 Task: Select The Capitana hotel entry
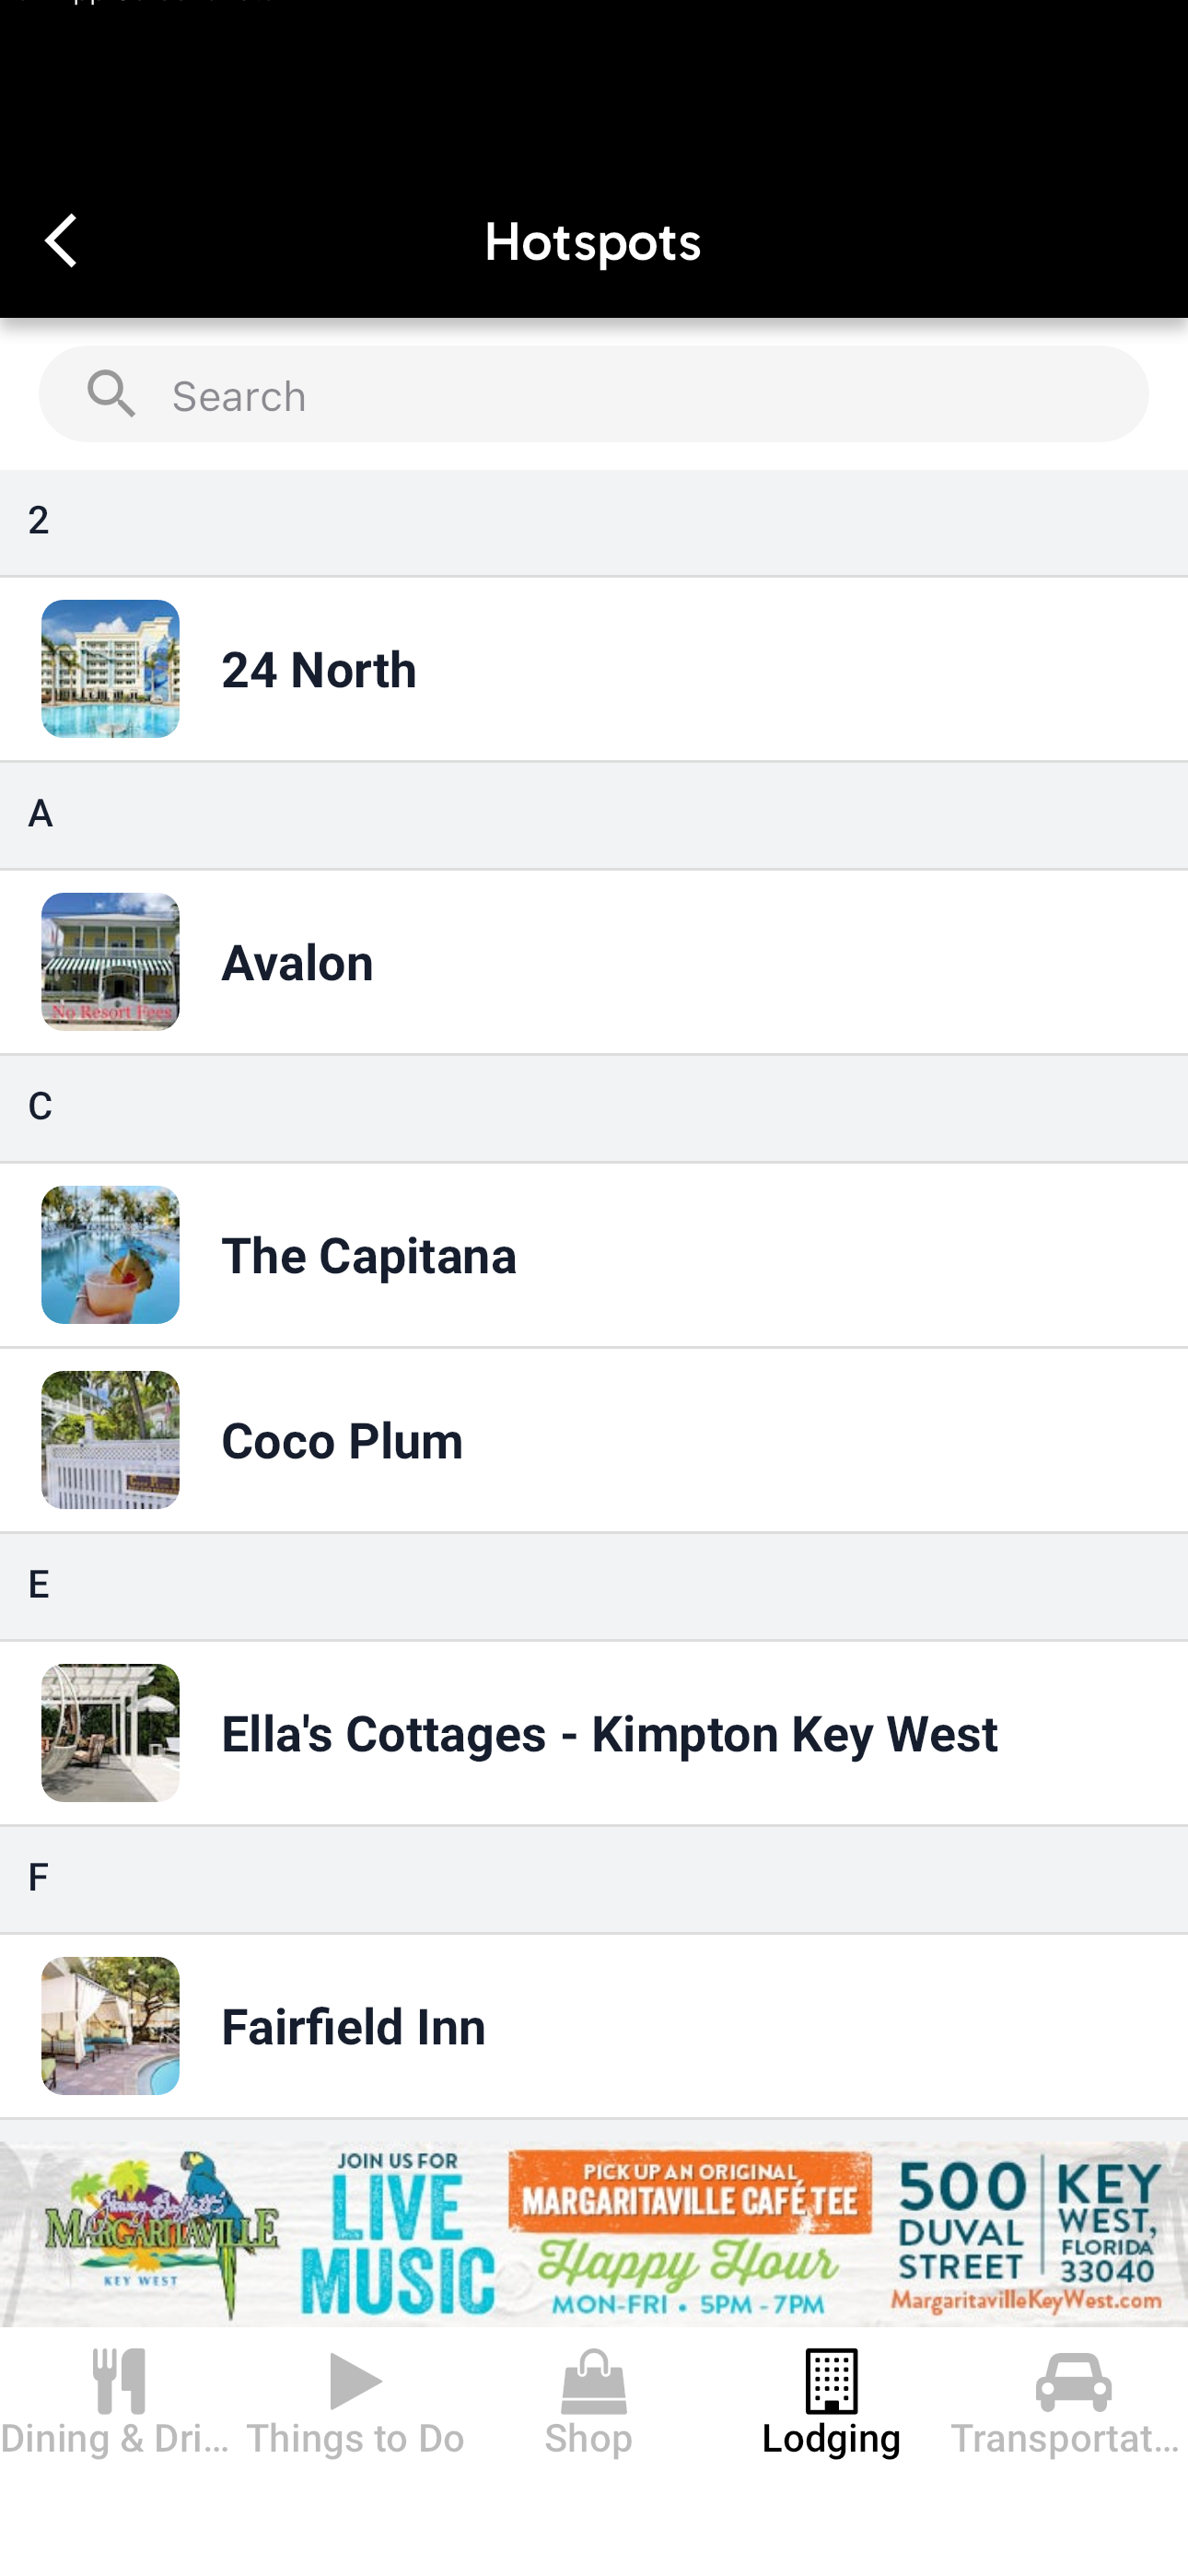[594, 1254]
